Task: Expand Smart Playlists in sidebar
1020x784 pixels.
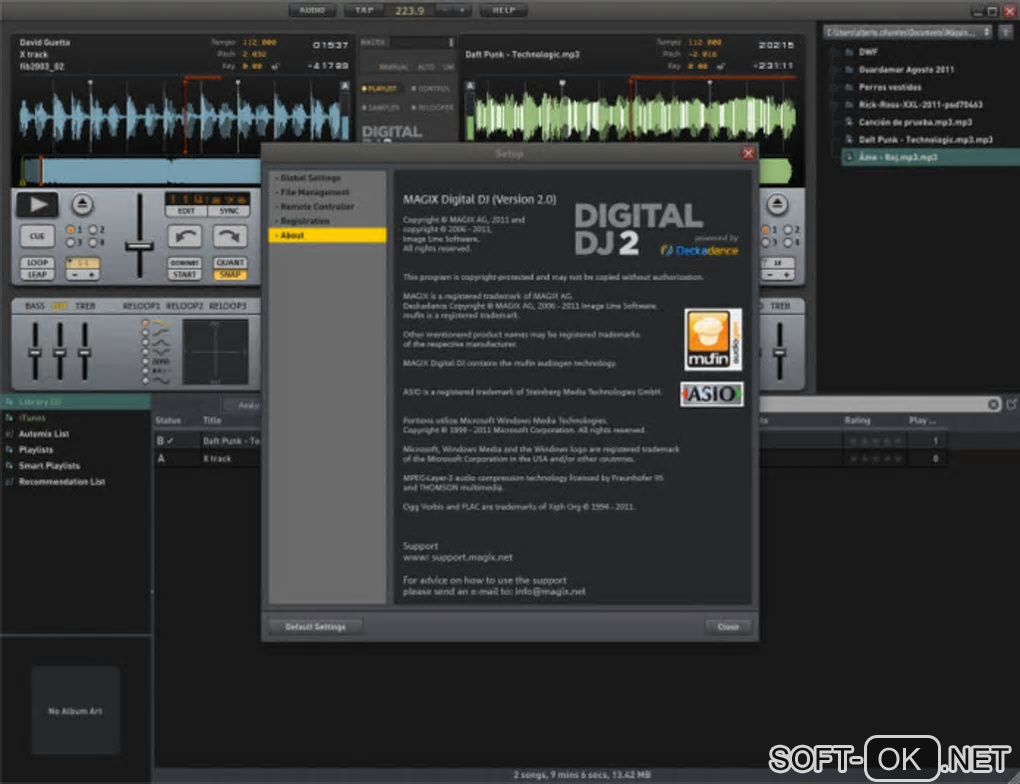Action: coord(9,466)
